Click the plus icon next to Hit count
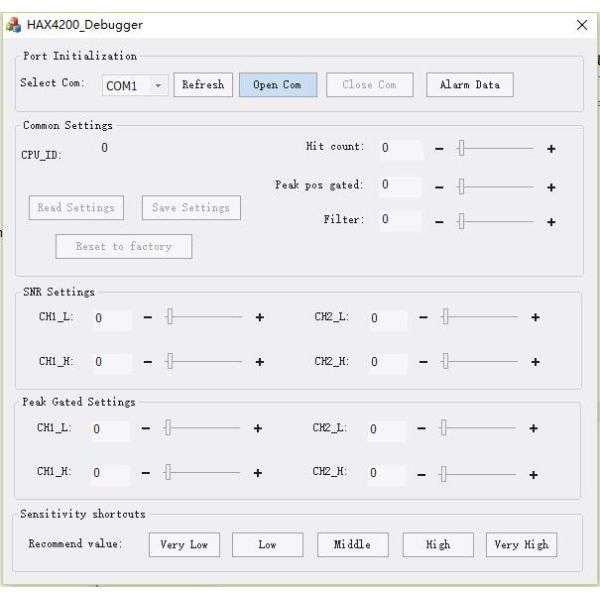This screenshot has width=600, height=600. tap(551, 149)
